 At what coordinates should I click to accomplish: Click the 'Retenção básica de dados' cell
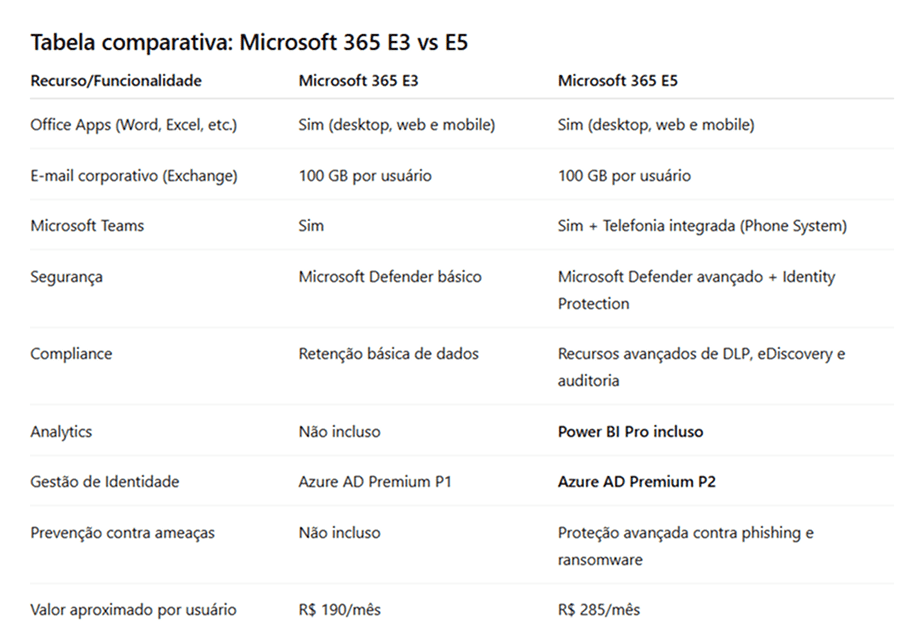[x=388, y=353]
